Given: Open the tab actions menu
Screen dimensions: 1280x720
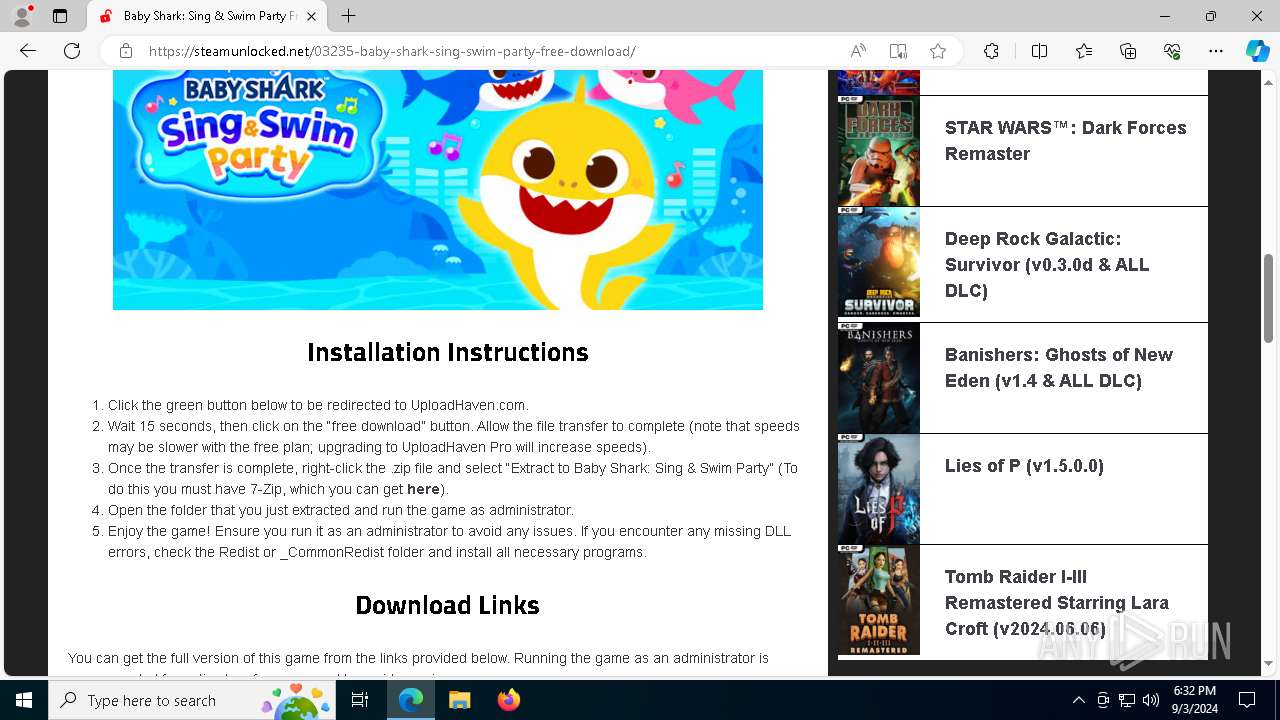Looking at the screenshot, I should click(60, 16).
